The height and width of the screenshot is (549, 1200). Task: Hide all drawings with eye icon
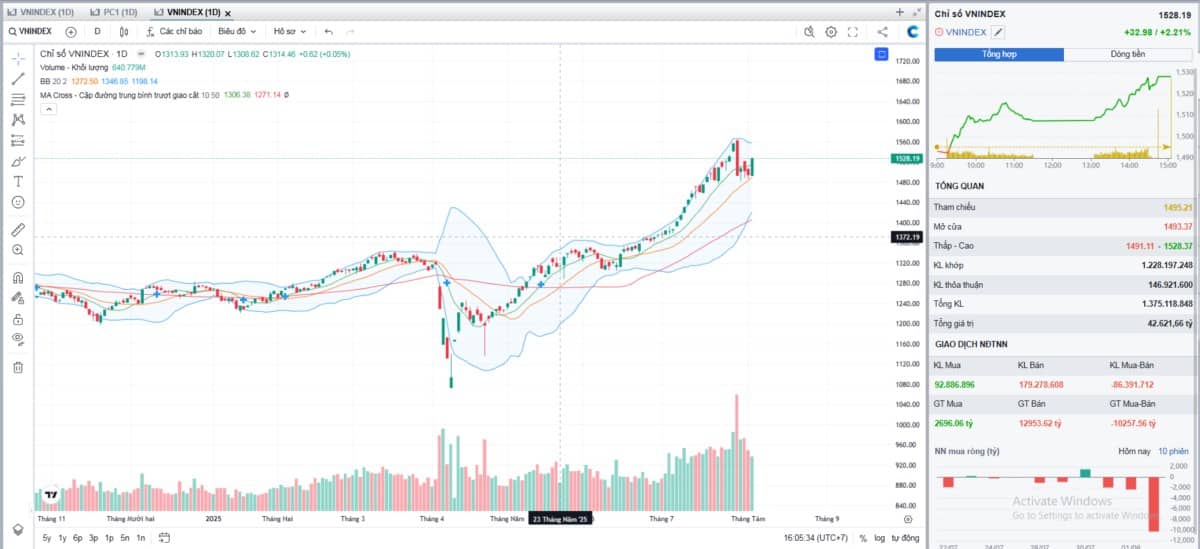click(x=18, y=339)
